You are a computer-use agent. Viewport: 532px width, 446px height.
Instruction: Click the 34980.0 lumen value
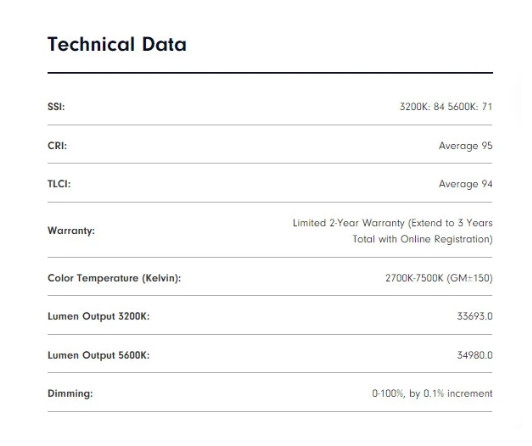coord(475,355)
